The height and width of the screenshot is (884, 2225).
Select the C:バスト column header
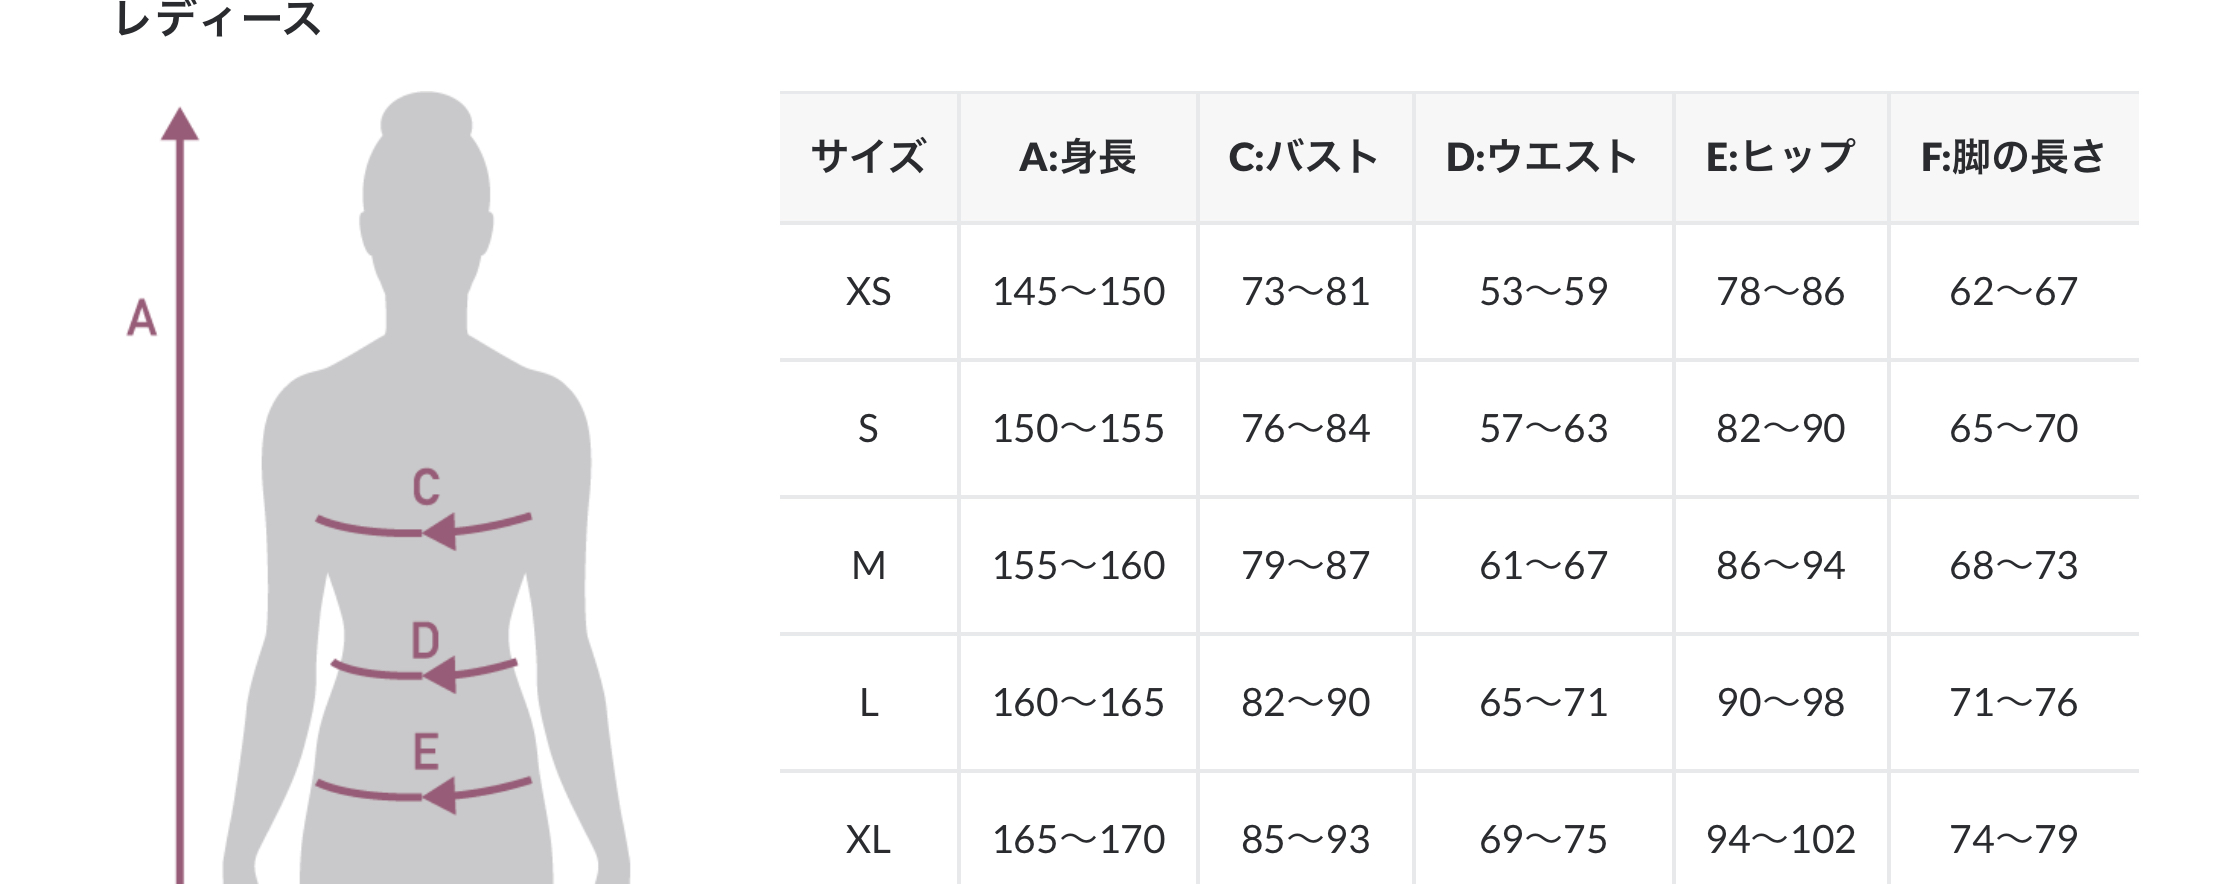tap(1304, 157)
